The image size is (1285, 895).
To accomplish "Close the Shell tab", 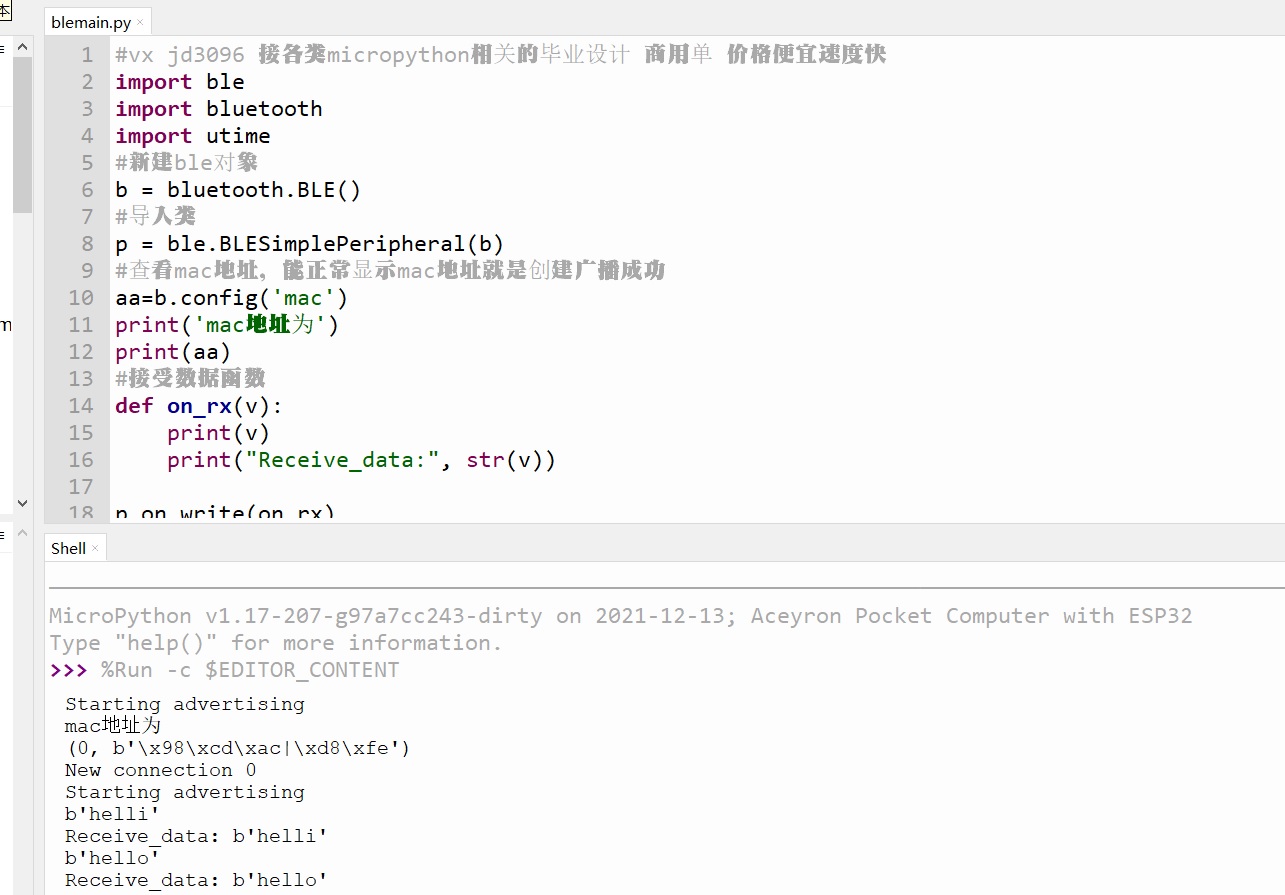I will tap(98, 548).
